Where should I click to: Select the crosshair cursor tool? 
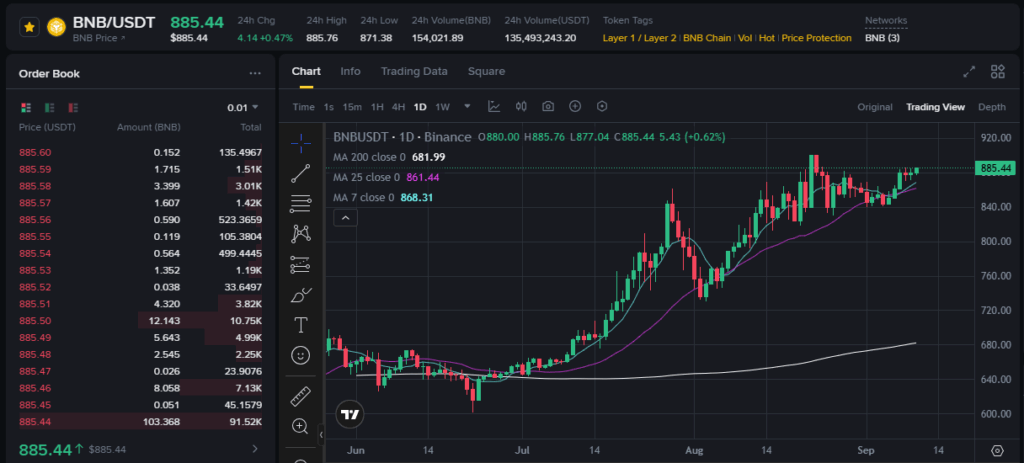tap(300, 142)
